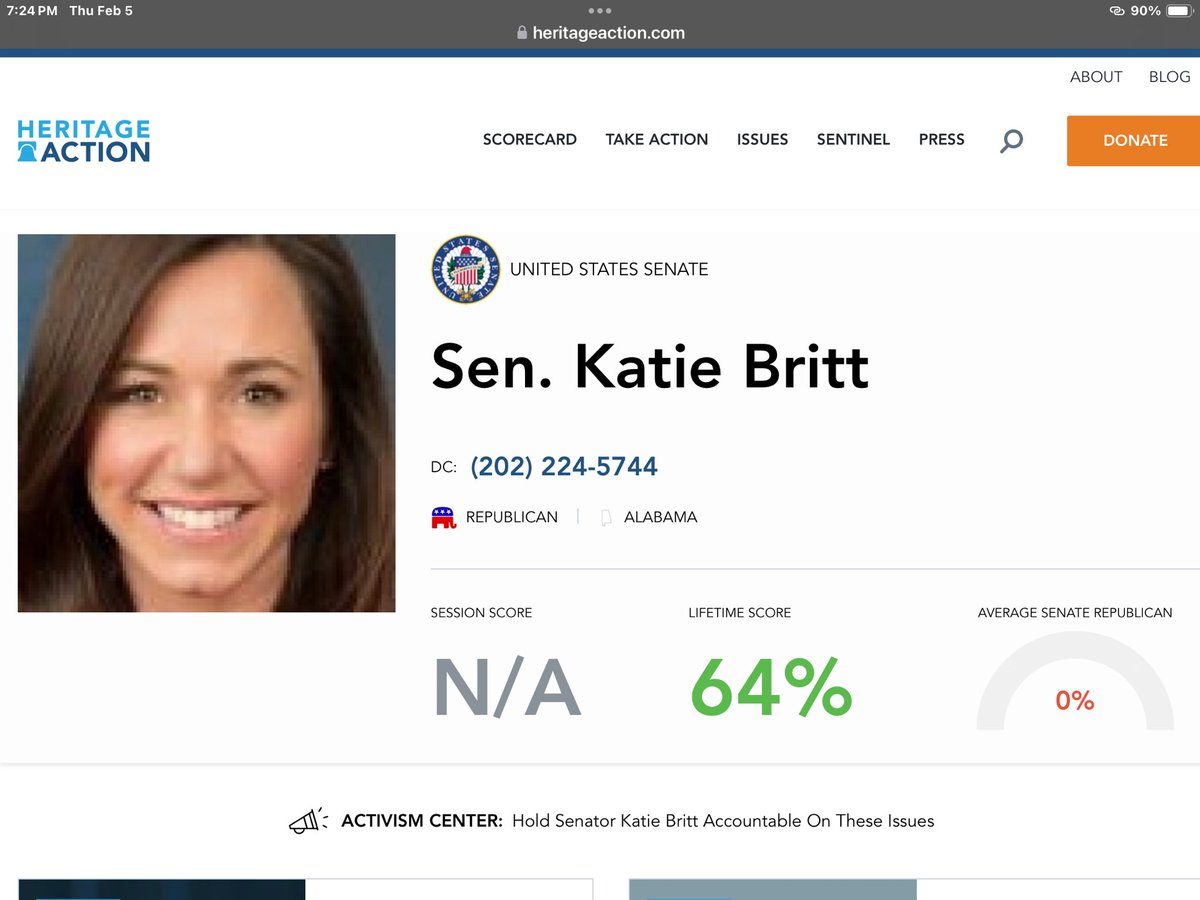
Task: Click the LIFETIME SCORE label
Action: [740, 613]
